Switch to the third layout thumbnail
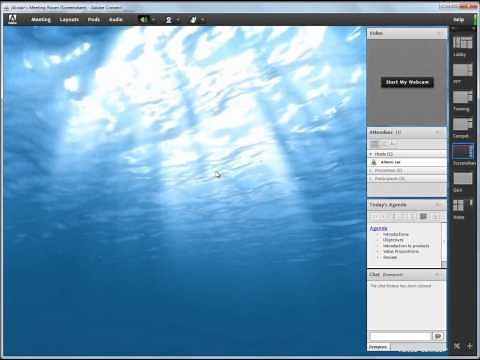The image size is (480, 360). 462,97
